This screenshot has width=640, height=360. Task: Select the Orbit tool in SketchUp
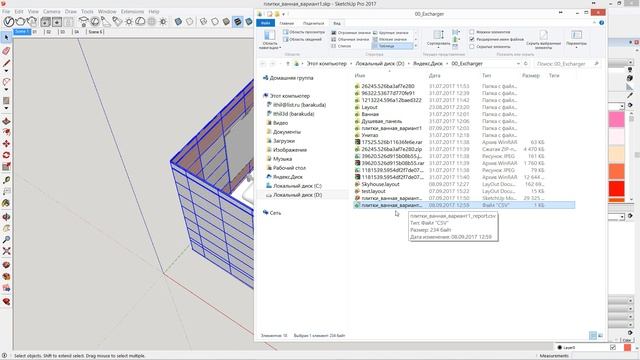click(6, 217)
